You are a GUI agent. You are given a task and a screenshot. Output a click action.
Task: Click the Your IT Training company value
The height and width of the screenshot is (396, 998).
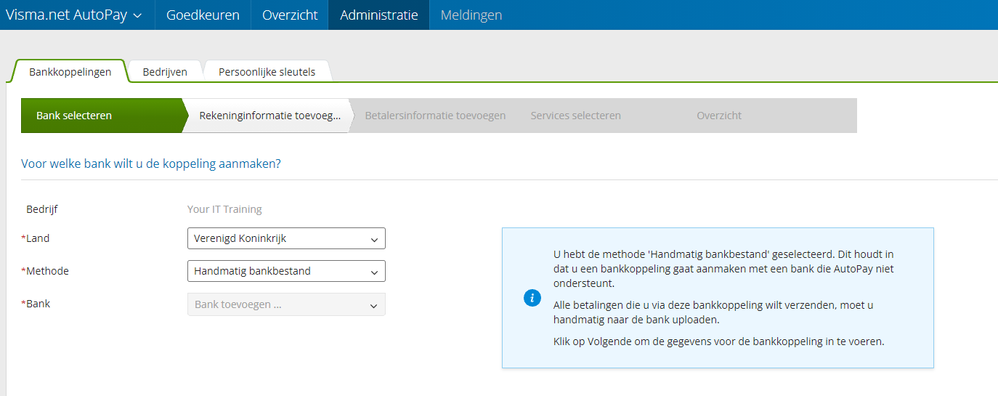224,209
